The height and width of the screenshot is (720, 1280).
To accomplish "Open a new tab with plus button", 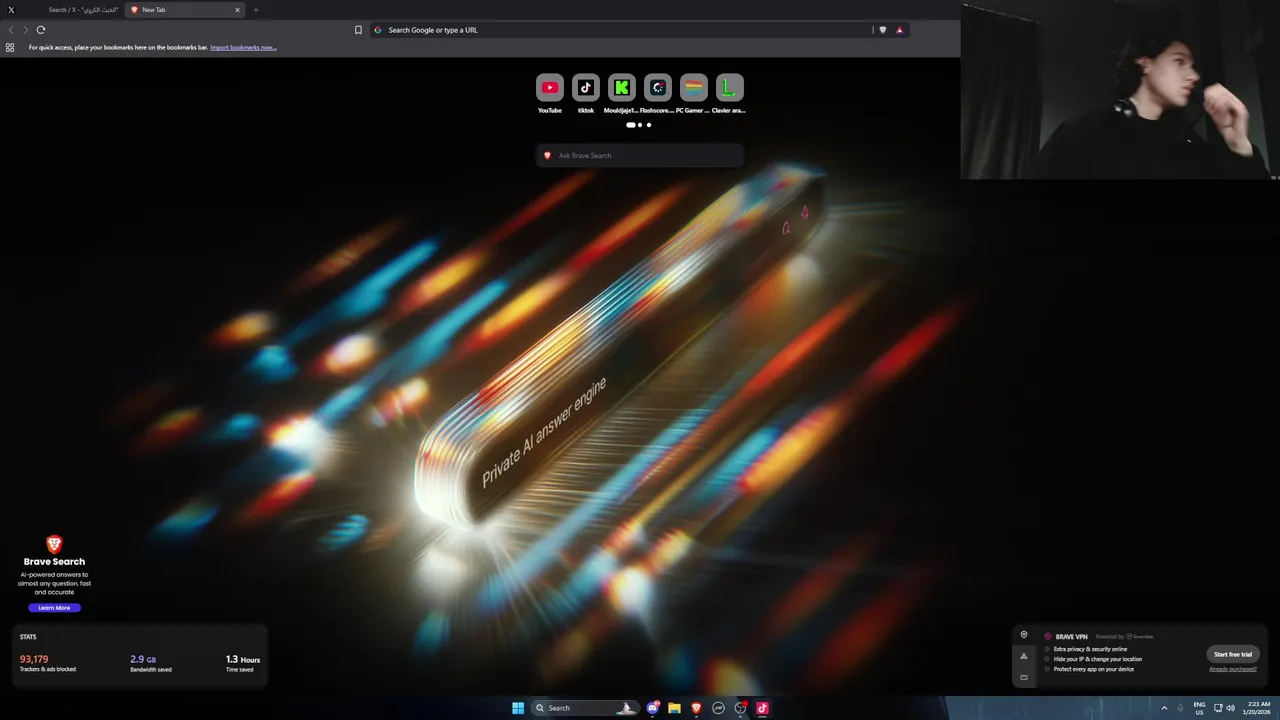I will [256, 10].
